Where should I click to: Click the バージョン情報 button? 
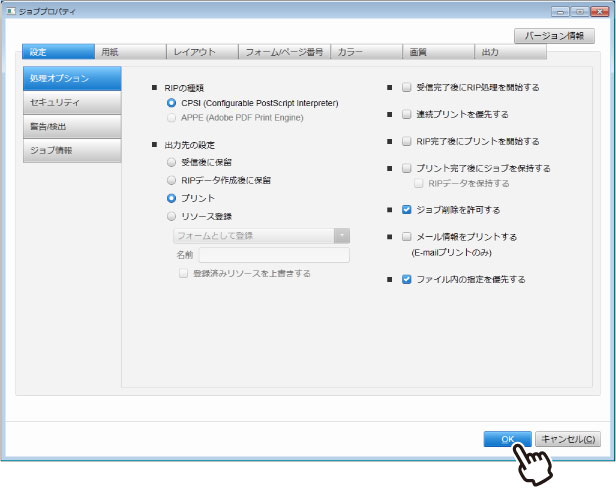tap(554, 36)
